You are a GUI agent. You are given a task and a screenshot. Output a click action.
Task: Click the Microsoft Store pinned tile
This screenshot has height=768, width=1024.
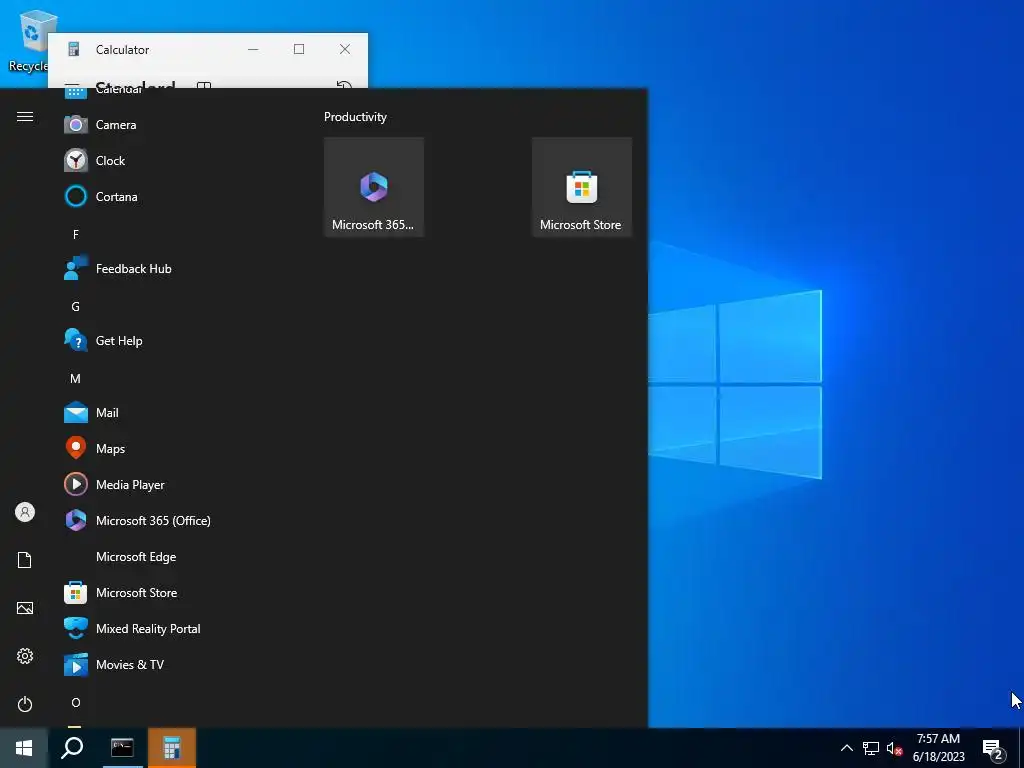click(582, 187)
